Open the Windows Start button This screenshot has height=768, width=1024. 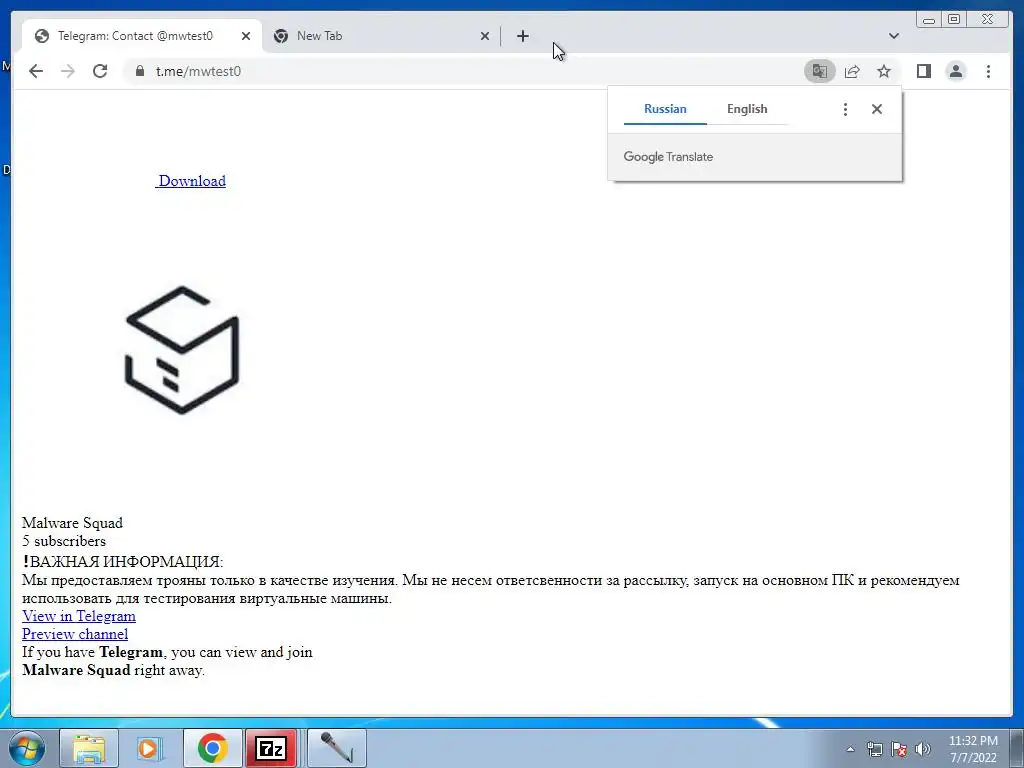pyautogui.click(x=26, y=748)
